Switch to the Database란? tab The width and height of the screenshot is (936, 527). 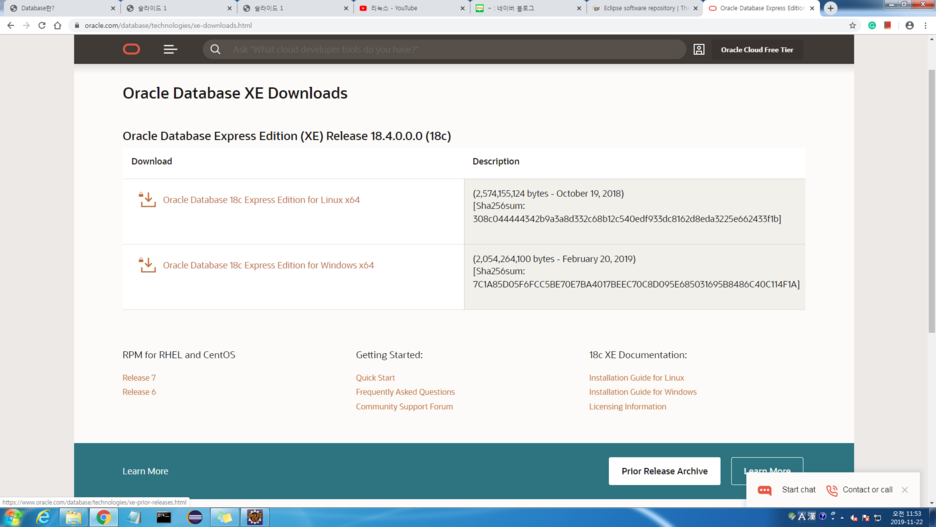click(x=60, y=8)
